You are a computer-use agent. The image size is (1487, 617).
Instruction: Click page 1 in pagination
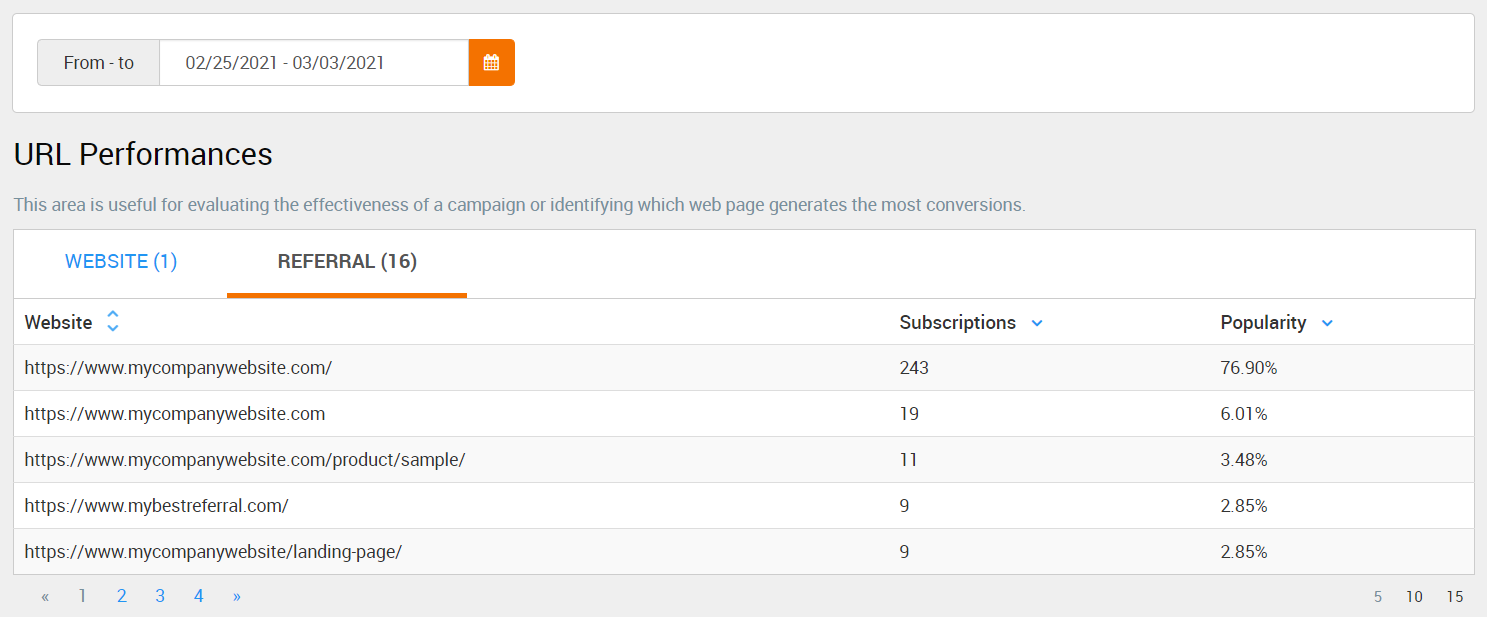tap(83, 596)
